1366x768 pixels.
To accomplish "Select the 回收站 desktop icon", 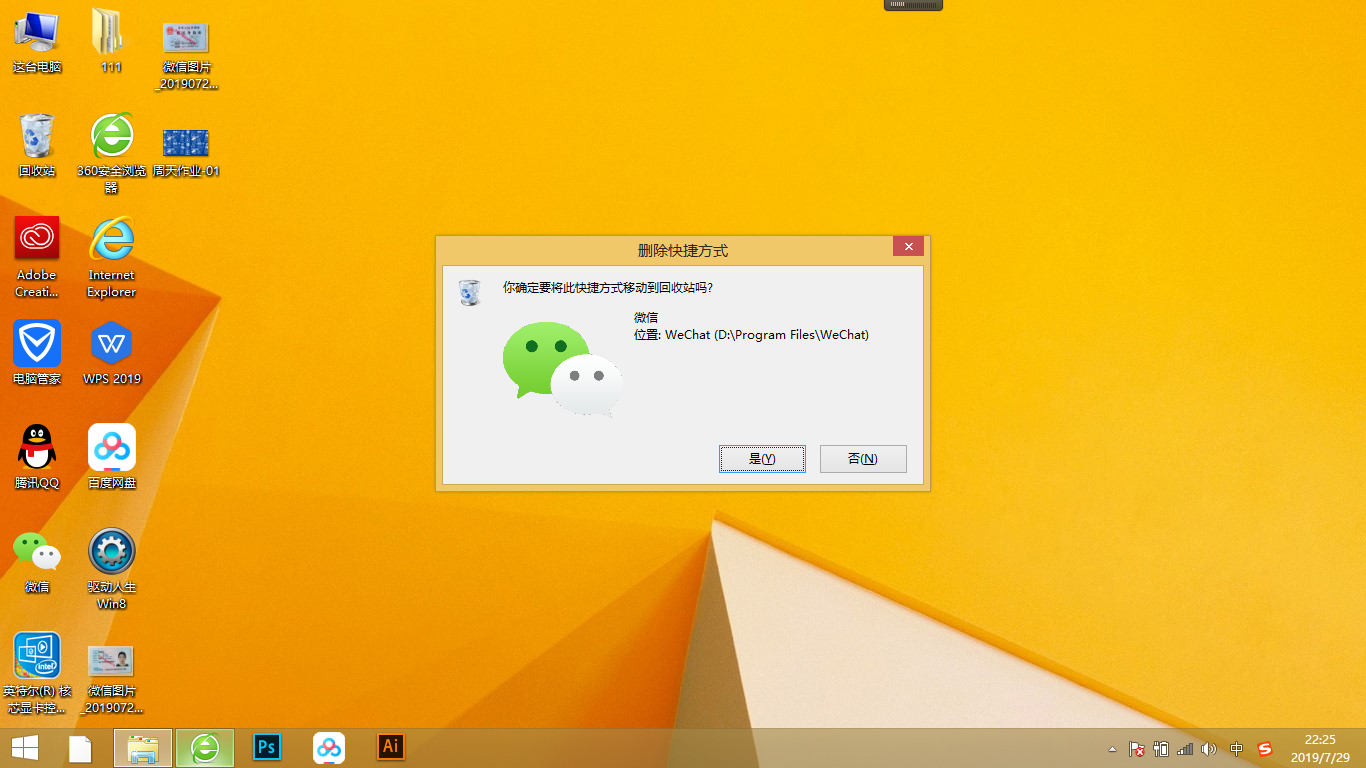I will pyautogui.click(x=37, y=145).
